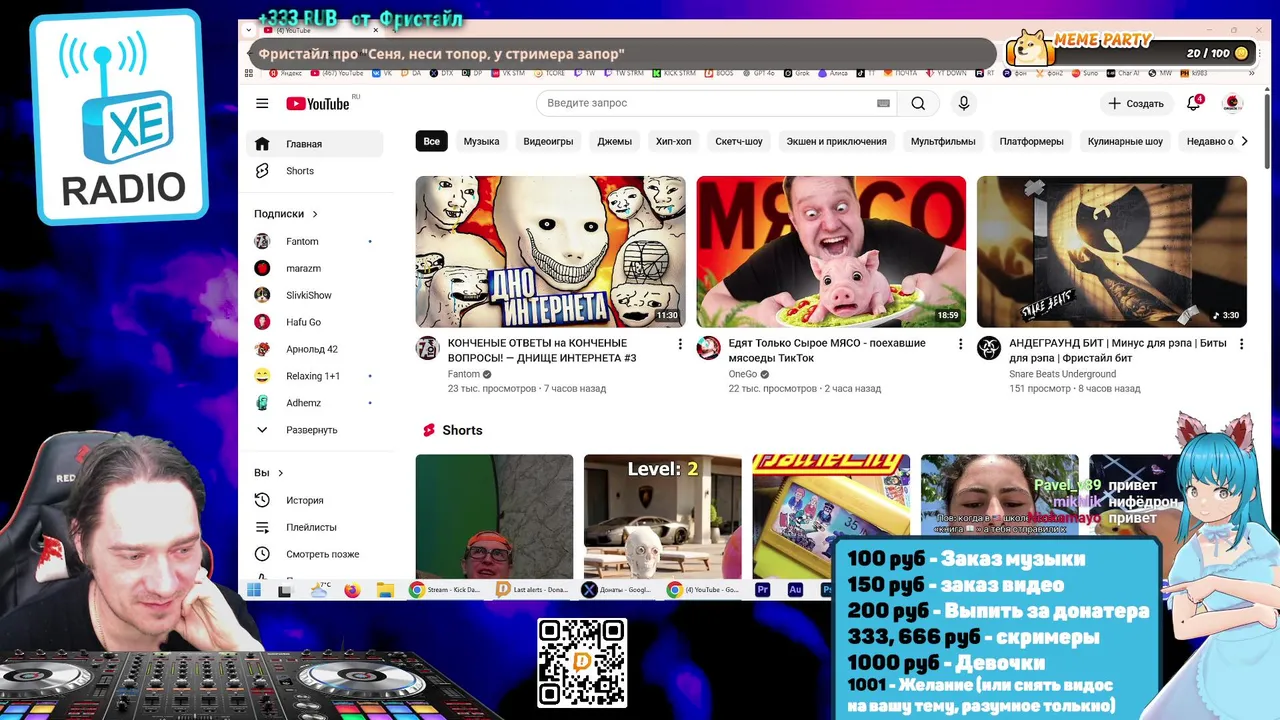Open Premiere Pro in the taskbar
Screen dimensions: 1280x720
pos(763,590)
